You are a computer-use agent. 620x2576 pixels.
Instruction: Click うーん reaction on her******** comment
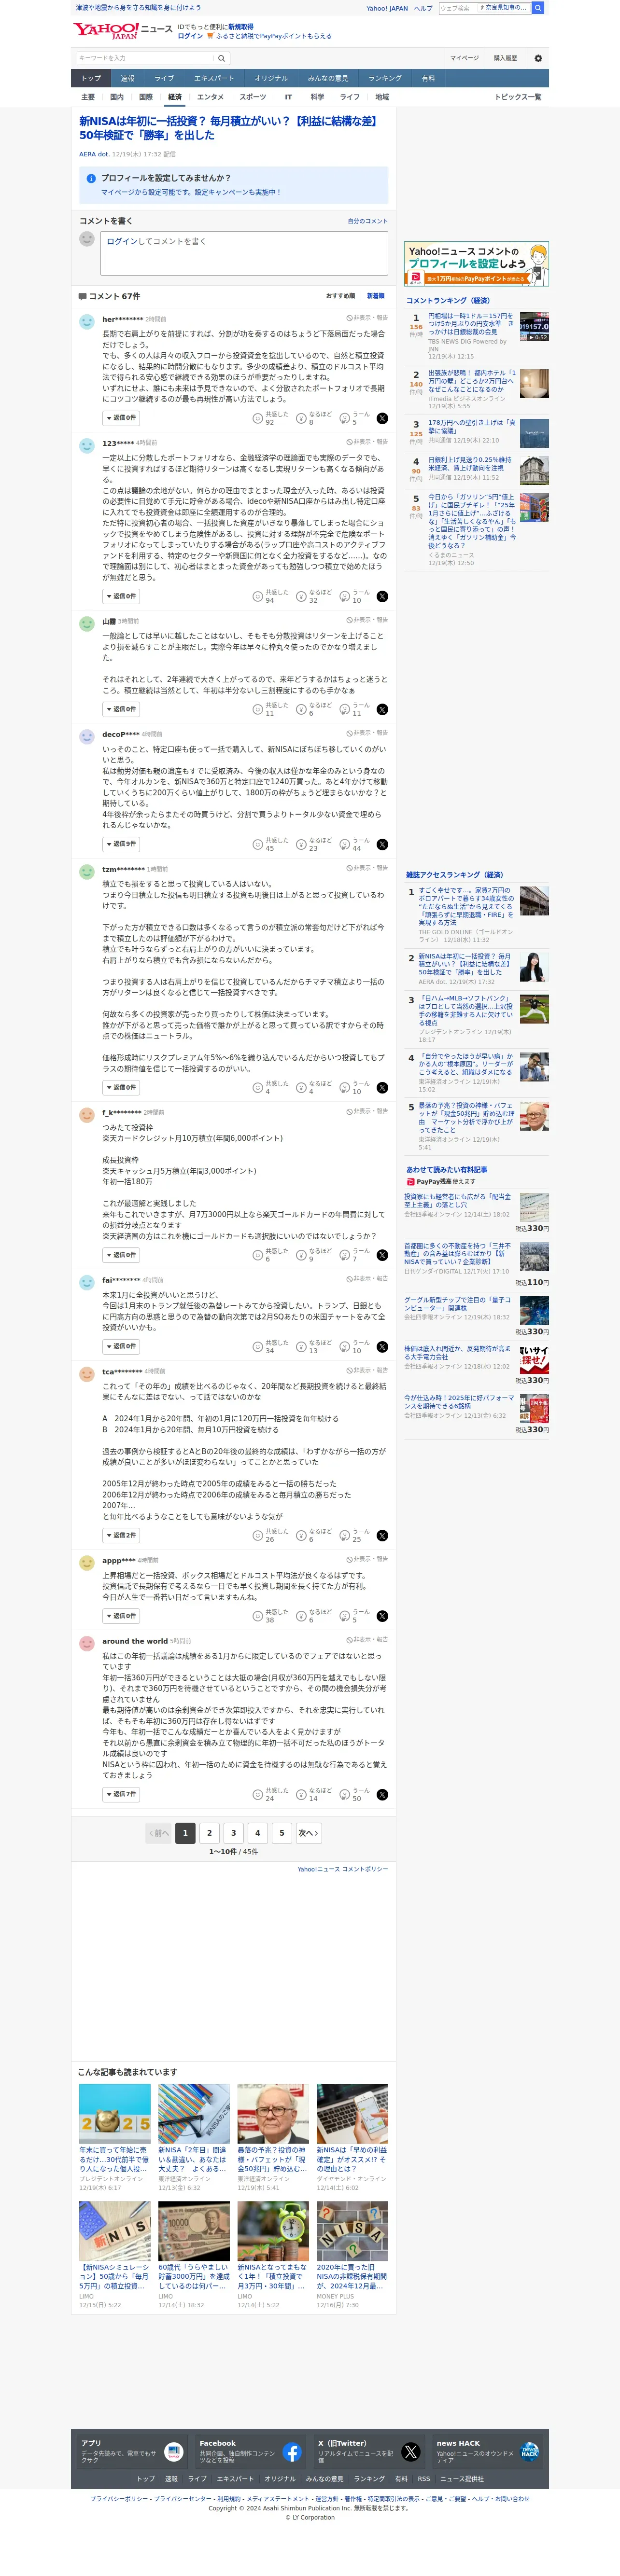pos(355,418)
